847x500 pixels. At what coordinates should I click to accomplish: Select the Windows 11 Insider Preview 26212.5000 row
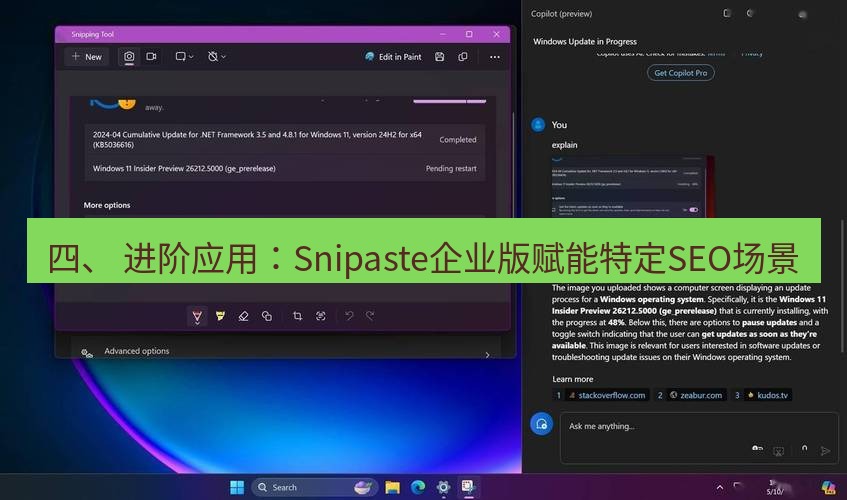(285, 168)
